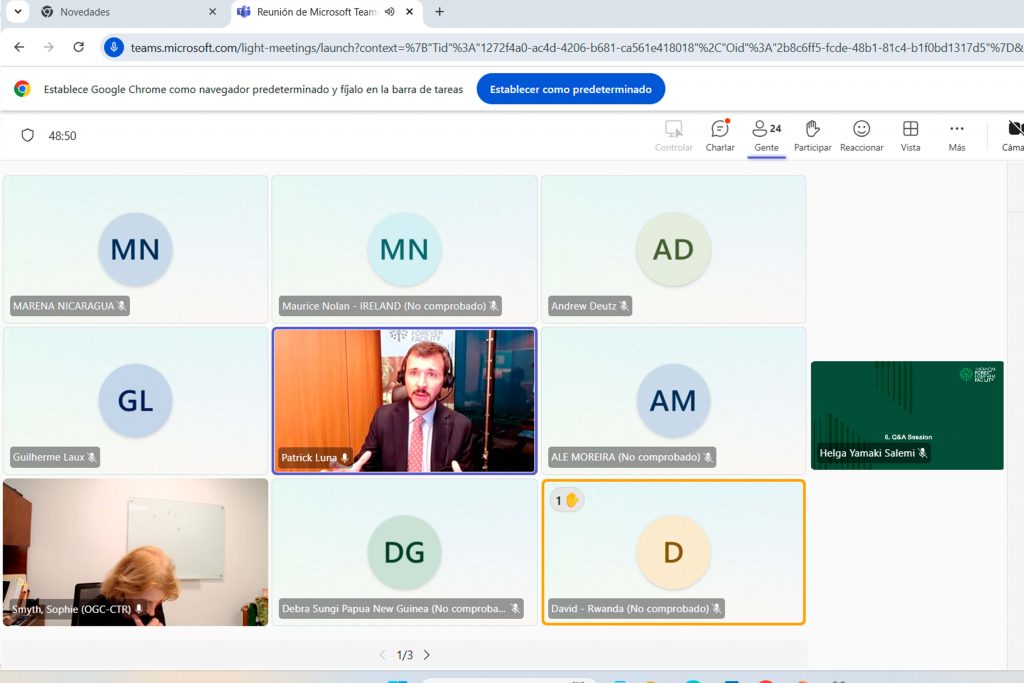1024x683 pixels.
Task: Click Establecer como predeterminado button
Action: [570, 89]
